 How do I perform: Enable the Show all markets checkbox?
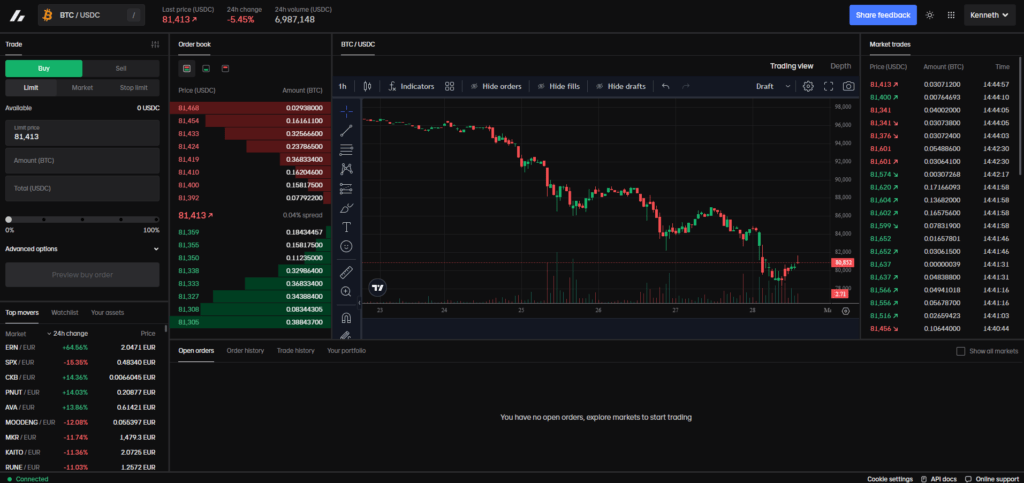coord(961,351)
